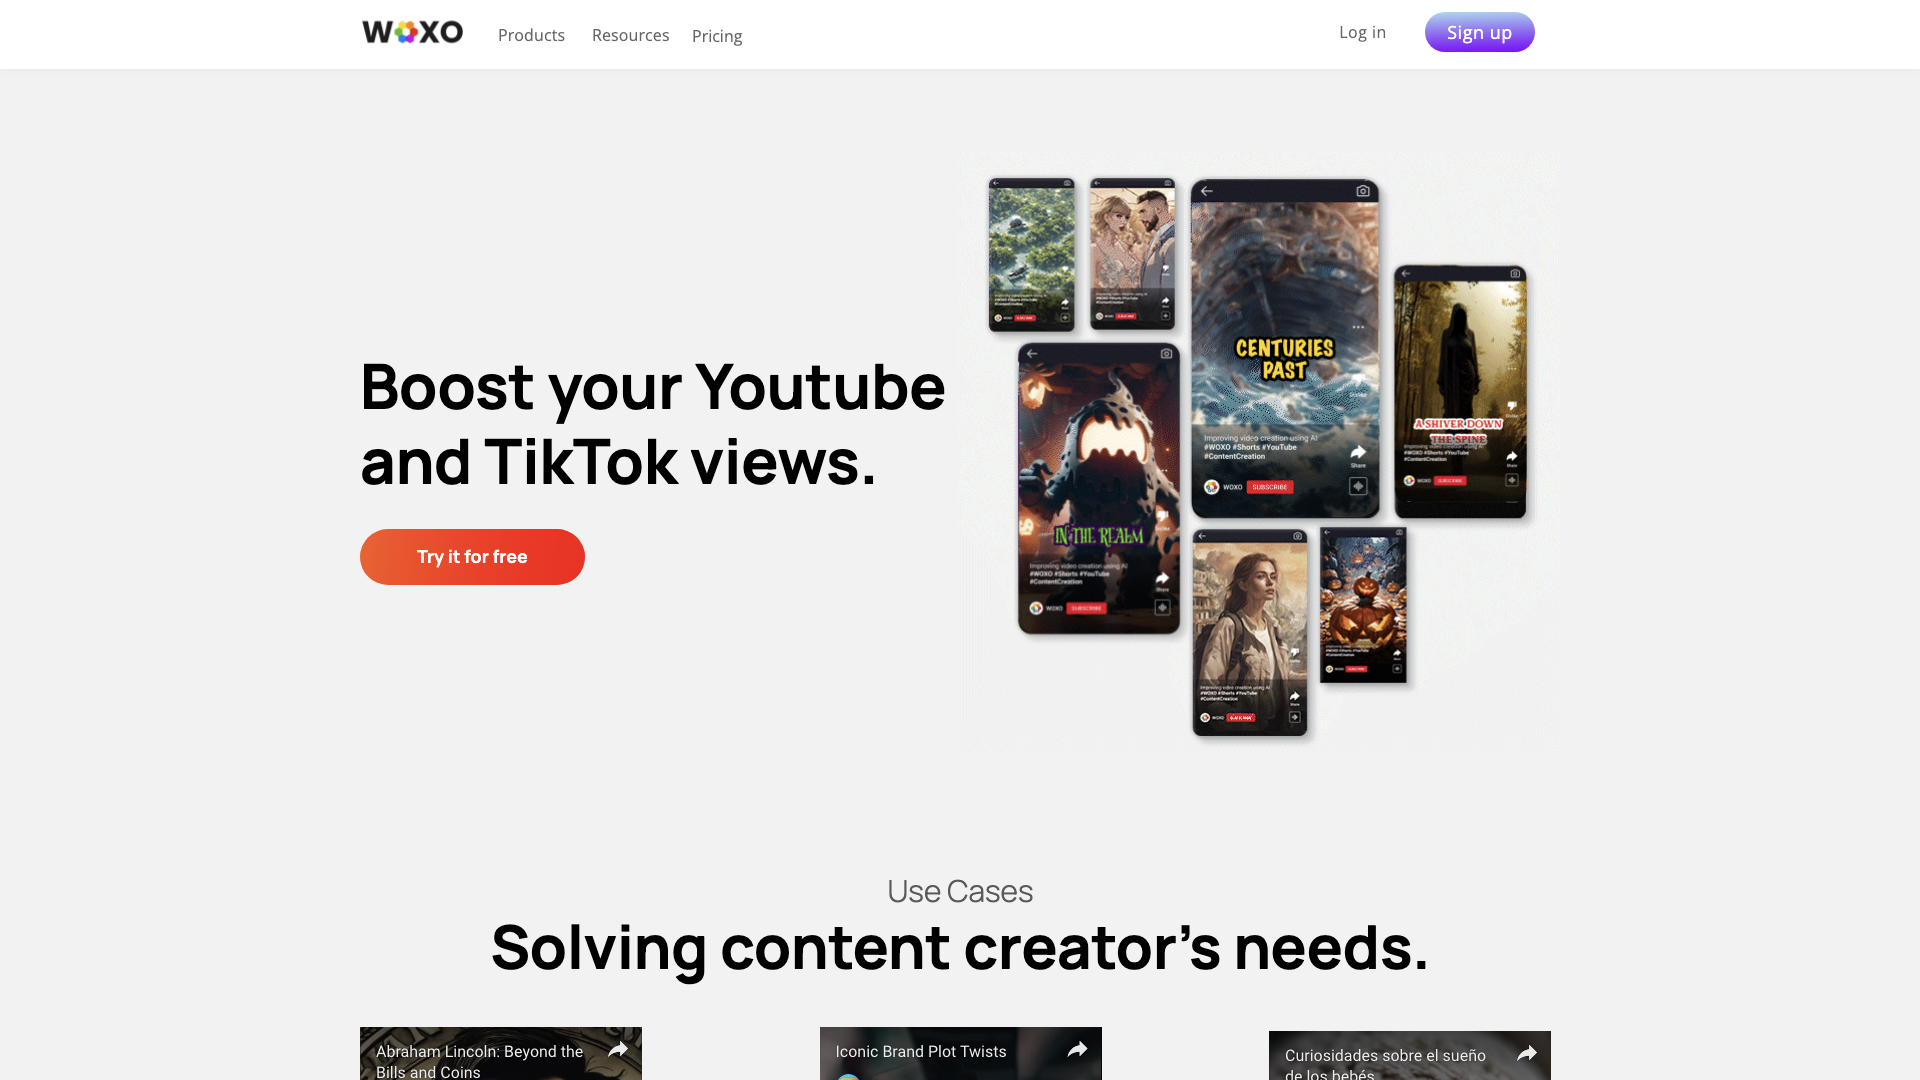Screen dimensions: 1920x1080
Task: Click the camera icon on story view
Action: [1364, 190]
